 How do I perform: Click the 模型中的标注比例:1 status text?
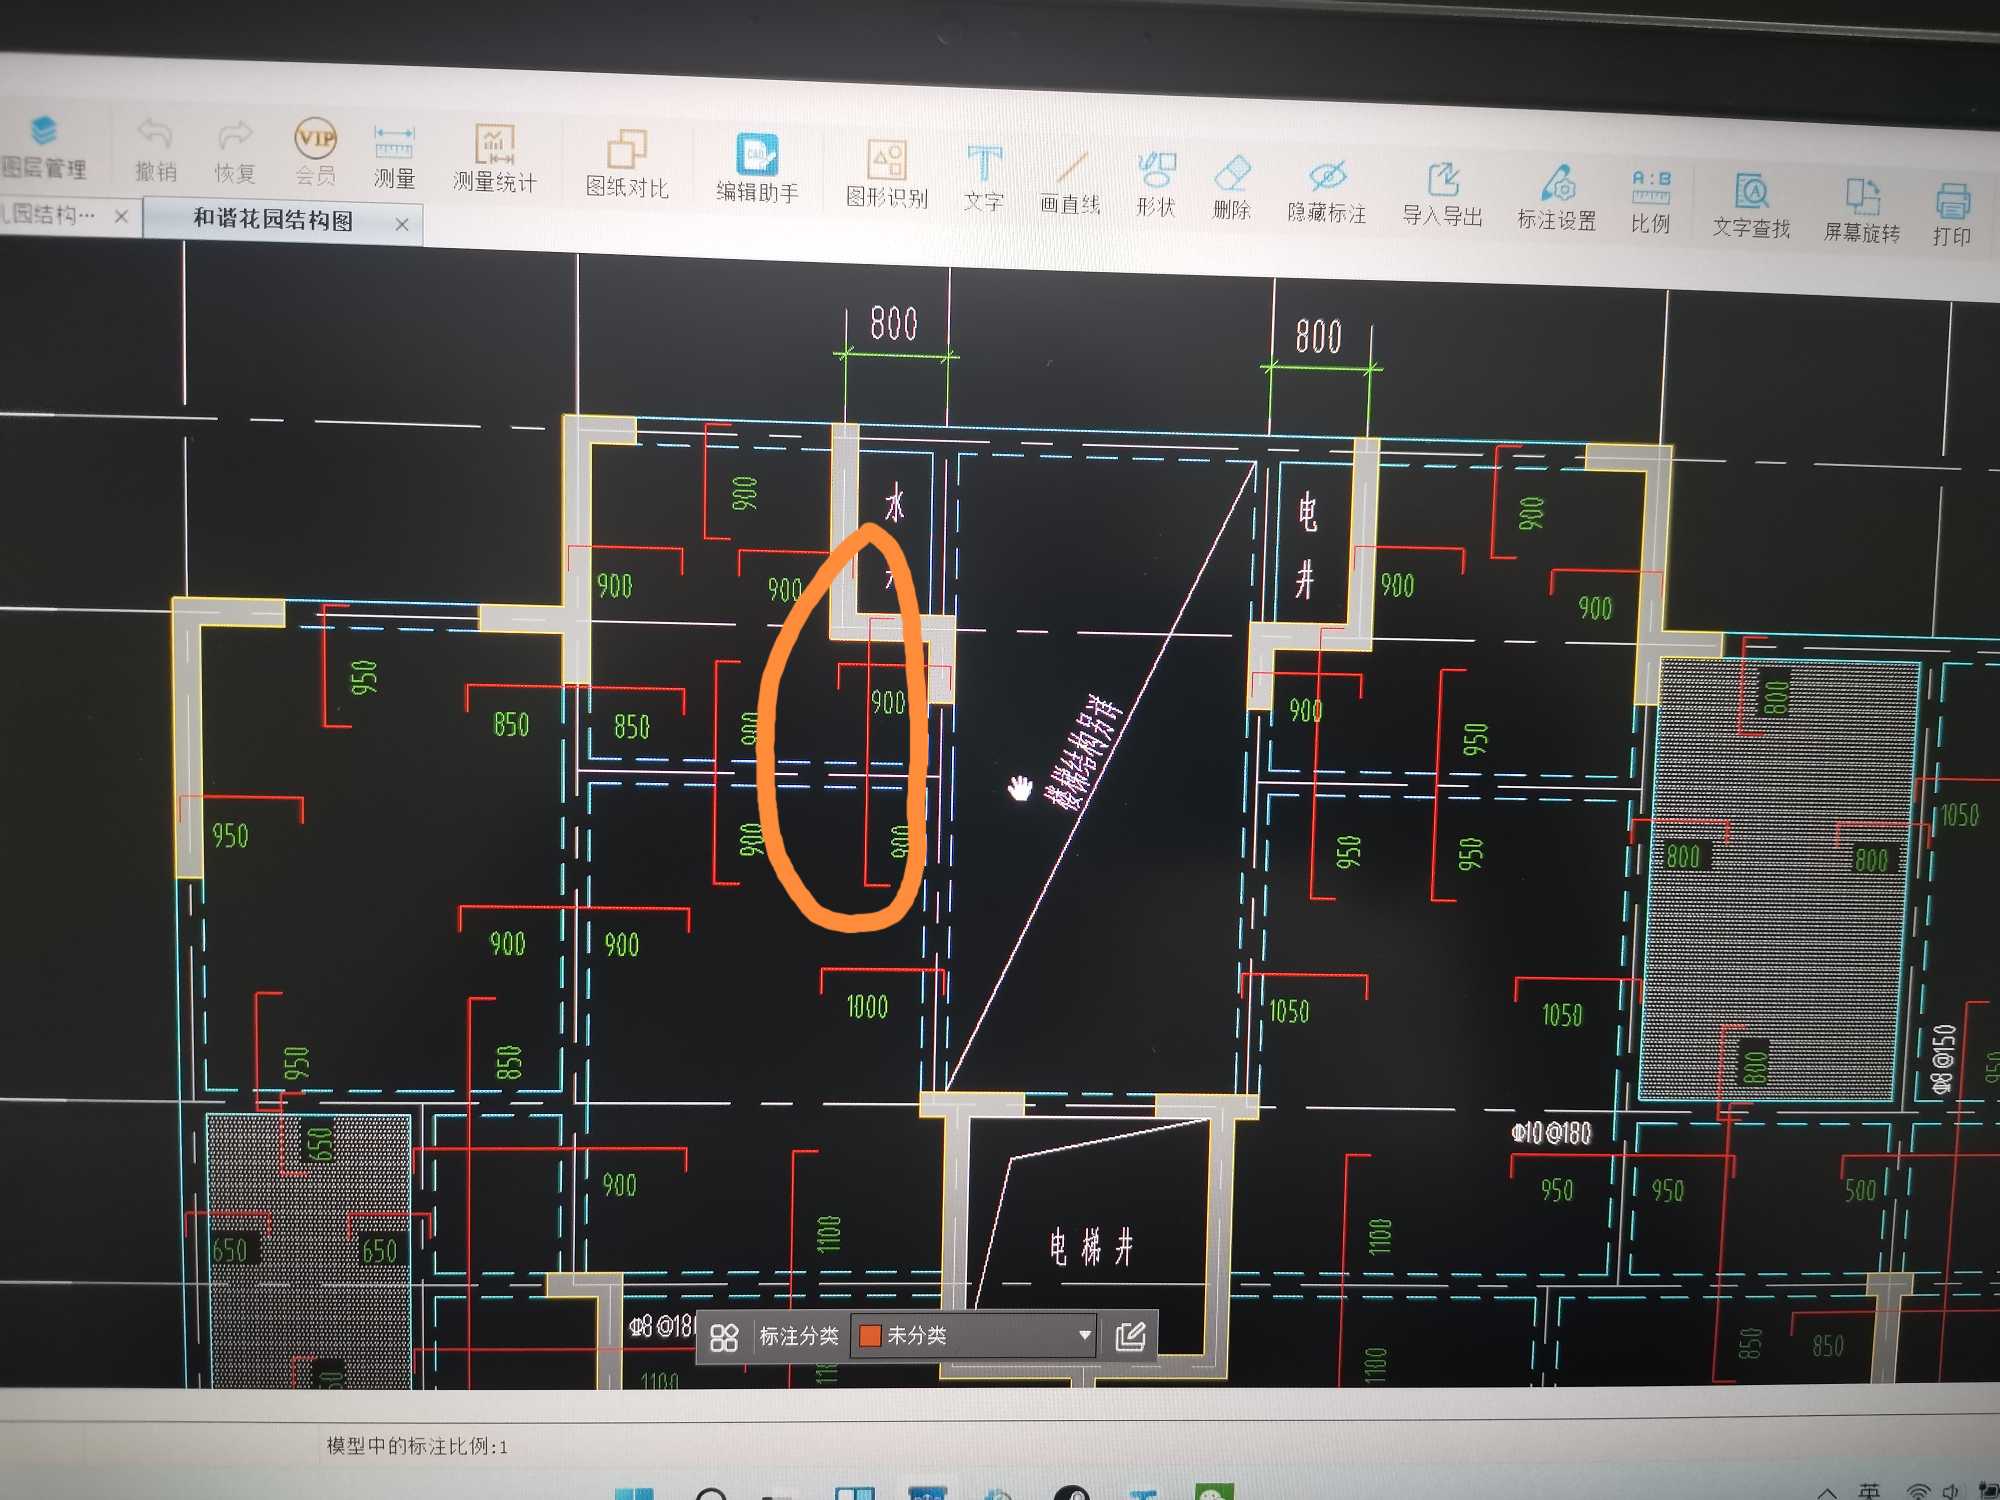pos(417,1446)
